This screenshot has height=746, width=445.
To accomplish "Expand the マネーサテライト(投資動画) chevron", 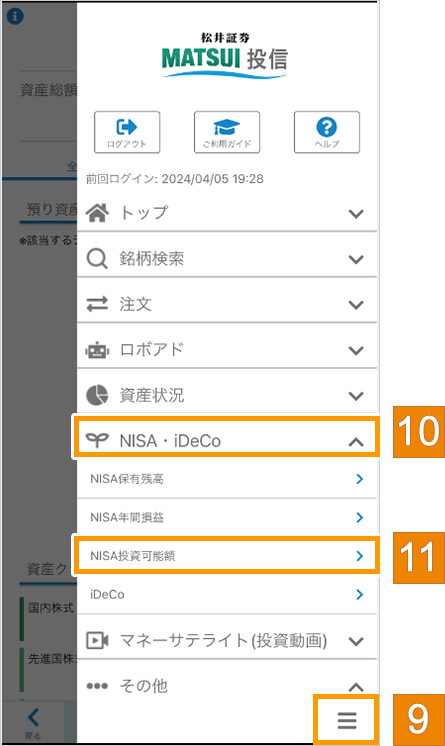I will point(356,641).
